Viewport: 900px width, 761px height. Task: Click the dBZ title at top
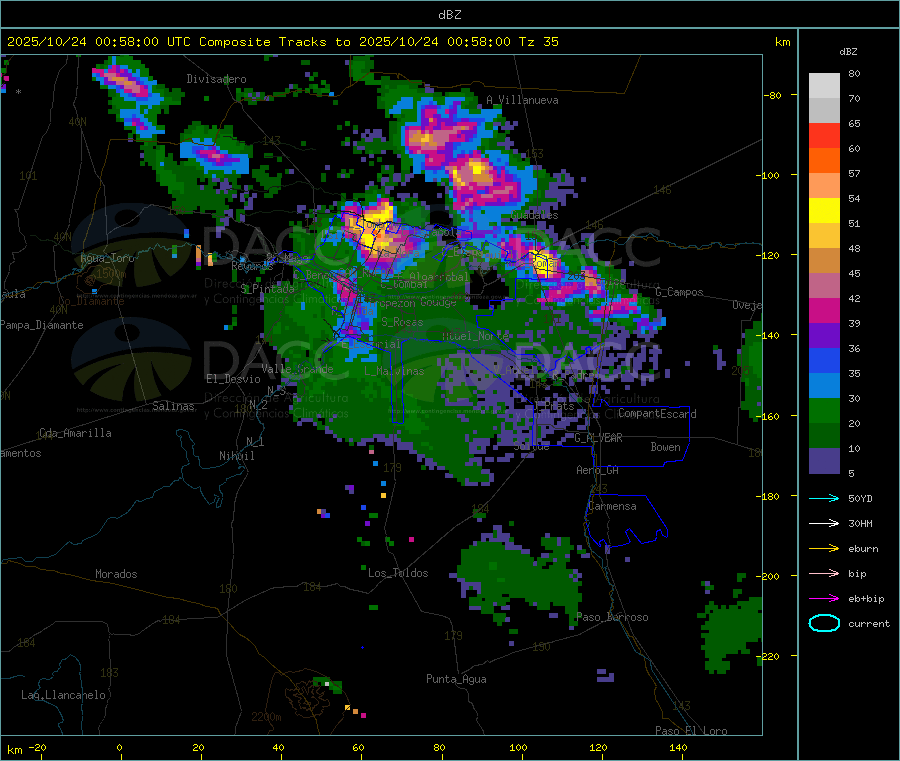pyautogui.click(x=449, y=15)
